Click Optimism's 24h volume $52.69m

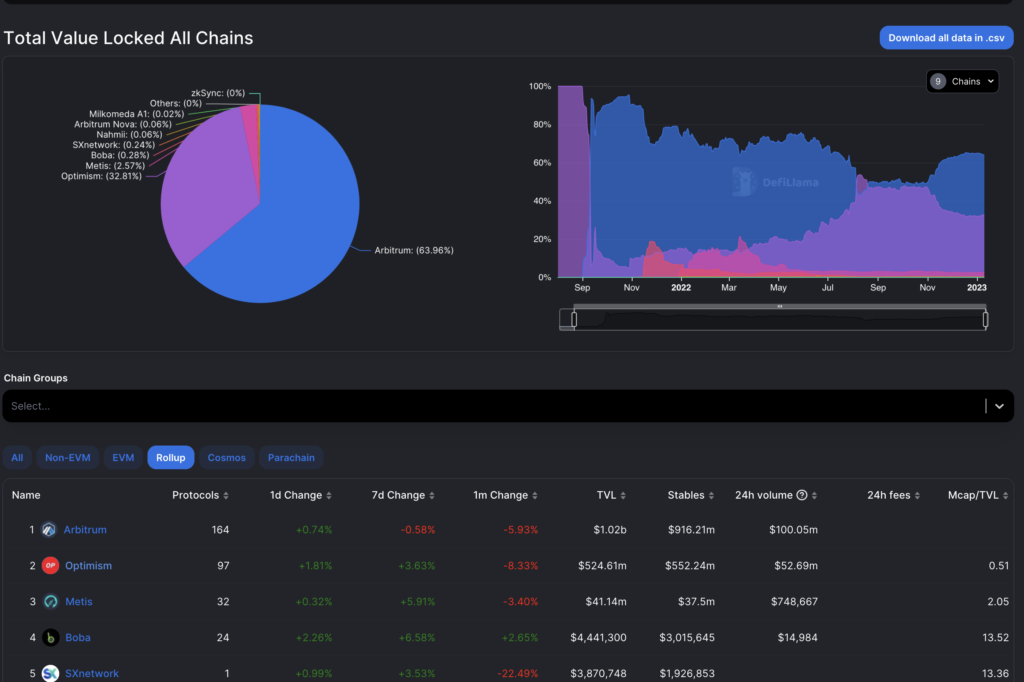[x=796, y=566]
